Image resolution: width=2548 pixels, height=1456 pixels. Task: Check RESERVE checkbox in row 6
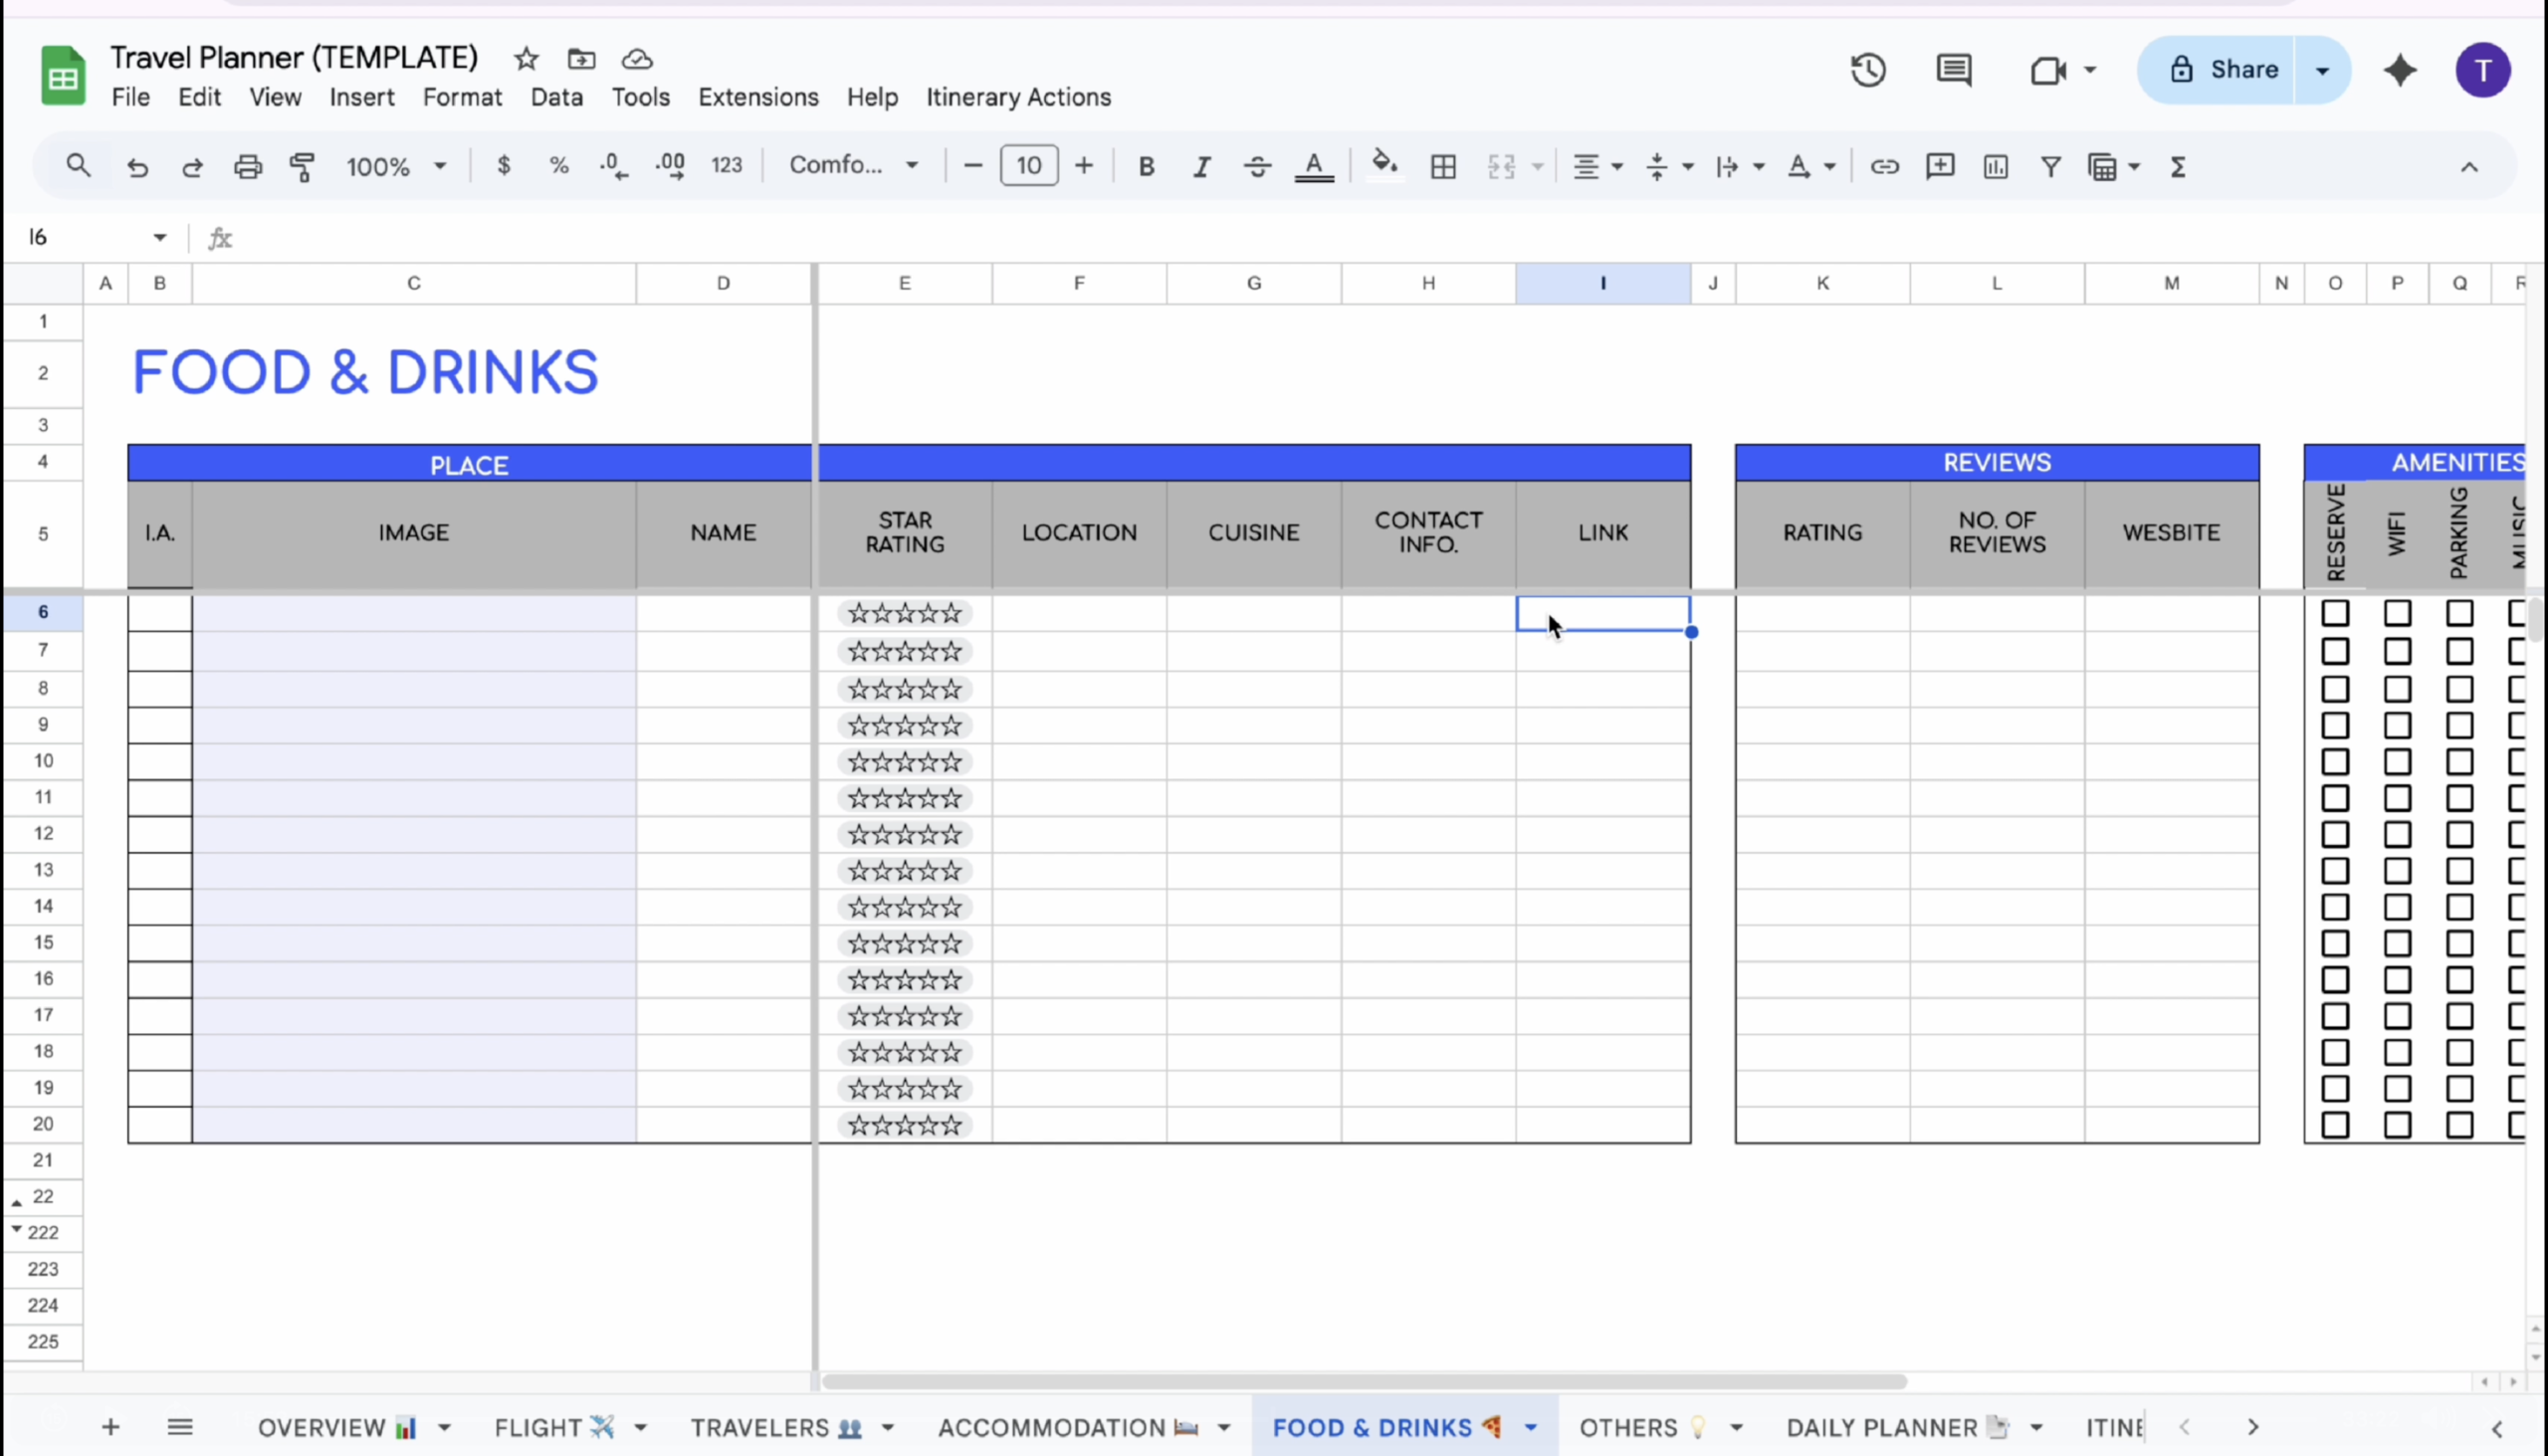(x=2335, y=613)
